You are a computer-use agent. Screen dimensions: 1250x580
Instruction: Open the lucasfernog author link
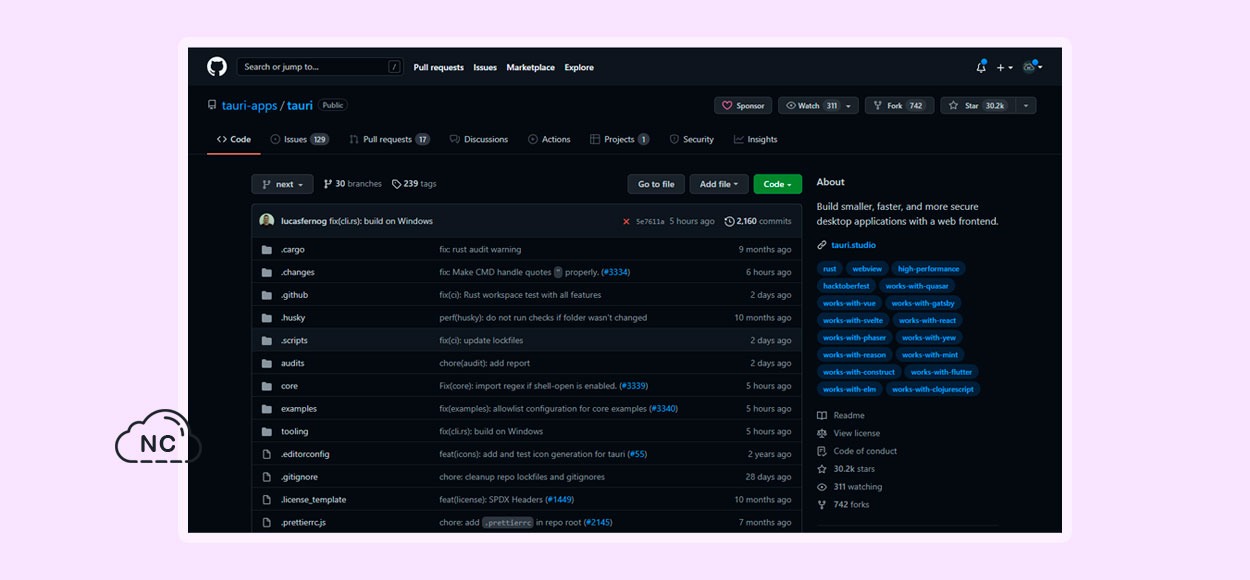pyautogui.click(x=304, y=221)
